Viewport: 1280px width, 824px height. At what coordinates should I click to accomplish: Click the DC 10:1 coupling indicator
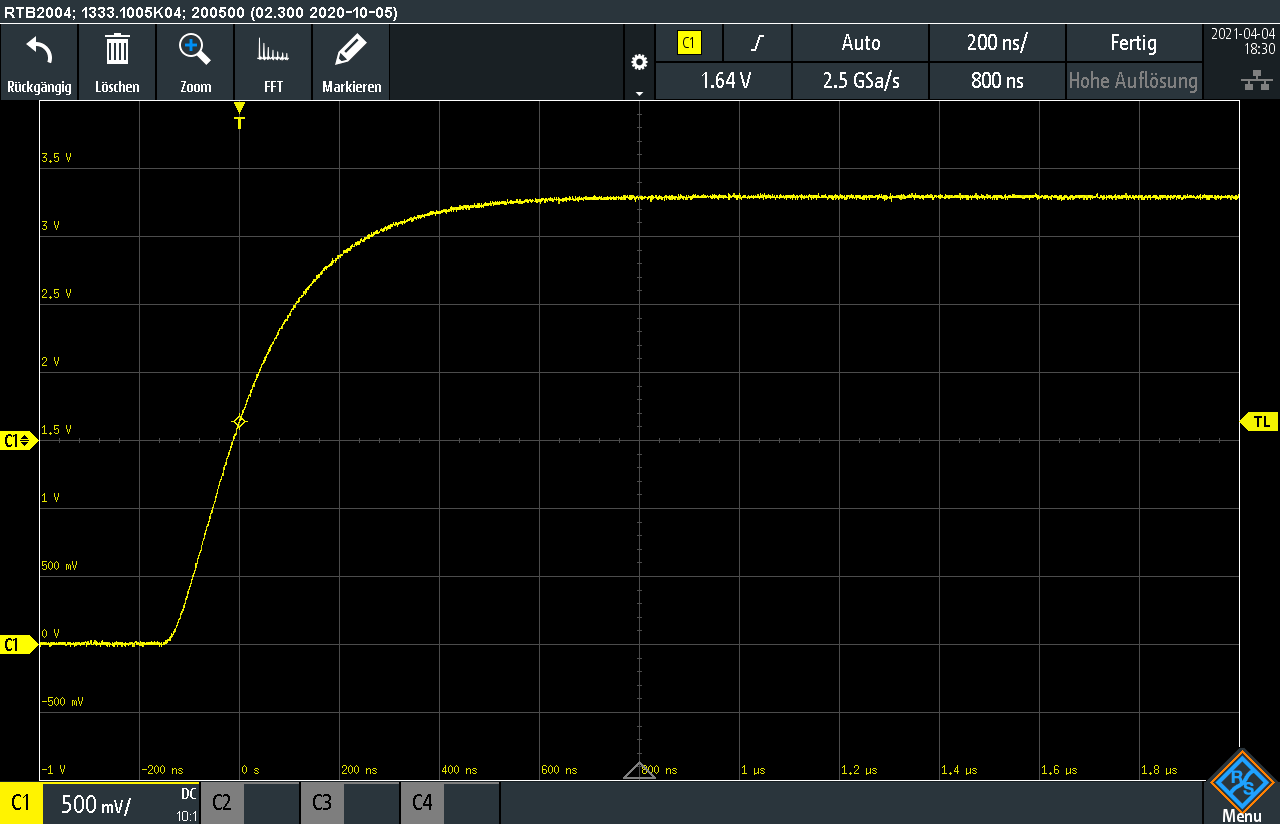point(187,804)
